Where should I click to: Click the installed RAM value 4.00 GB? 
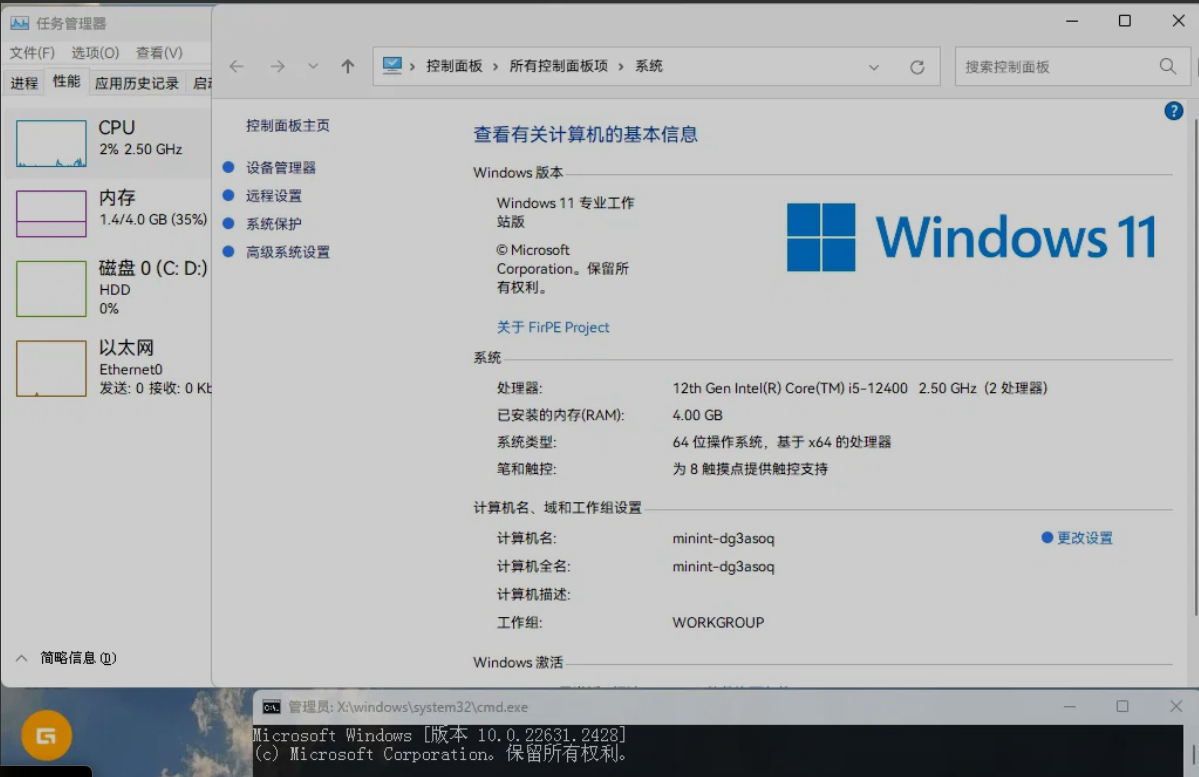pyautogui.click(x=697, y=415)
